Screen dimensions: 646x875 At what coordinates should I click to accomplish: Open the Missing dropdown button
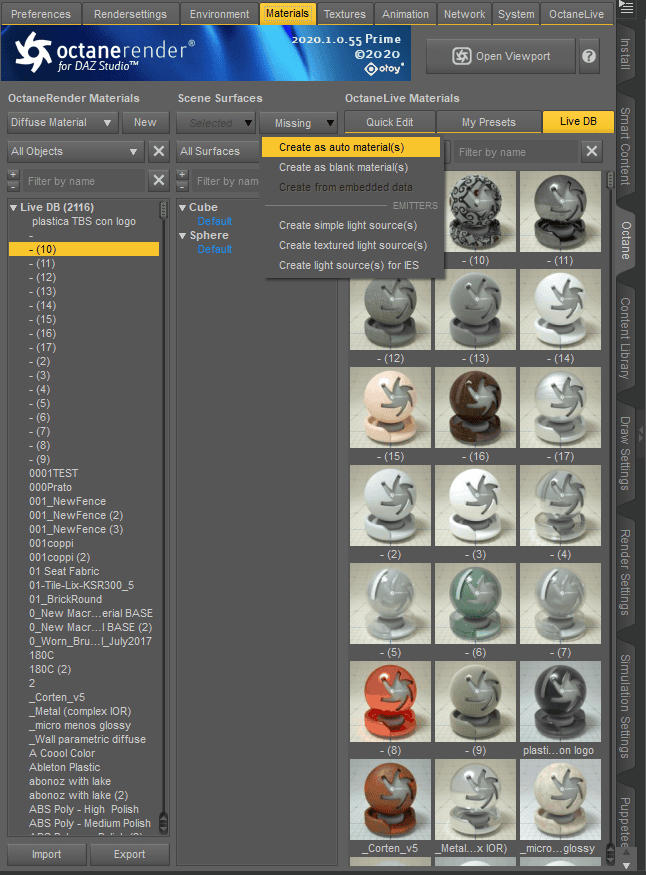click(298, 122)
